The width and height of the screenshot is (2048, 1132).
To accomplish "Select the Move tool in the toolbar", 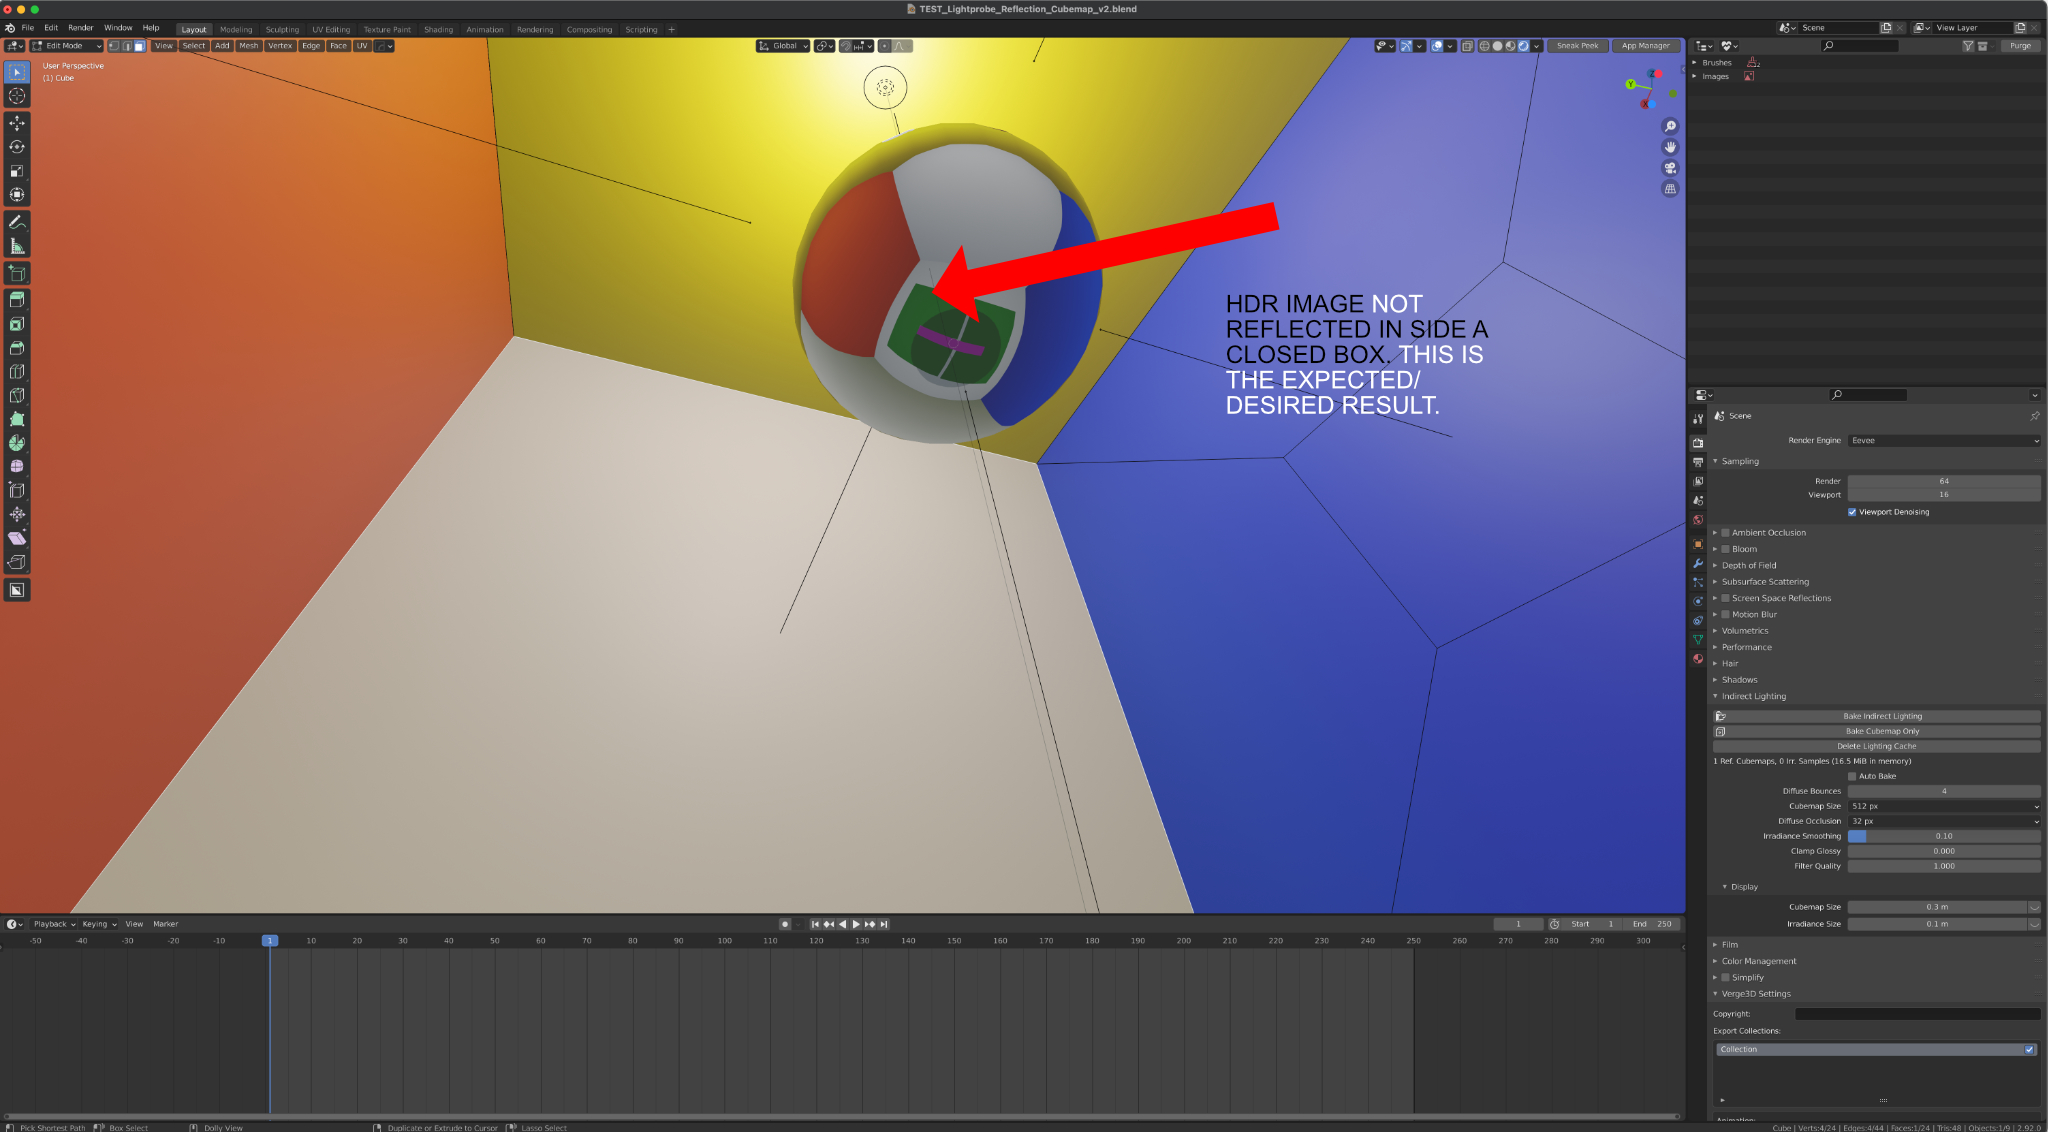I will [17, 123].
